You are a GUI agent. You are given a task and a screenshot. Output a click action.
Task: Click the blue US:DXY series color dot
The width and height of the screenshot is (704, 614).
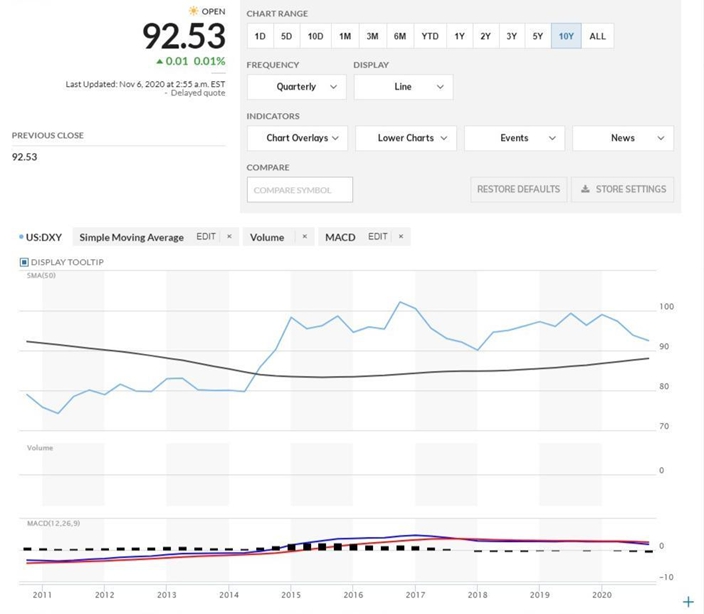21,237
